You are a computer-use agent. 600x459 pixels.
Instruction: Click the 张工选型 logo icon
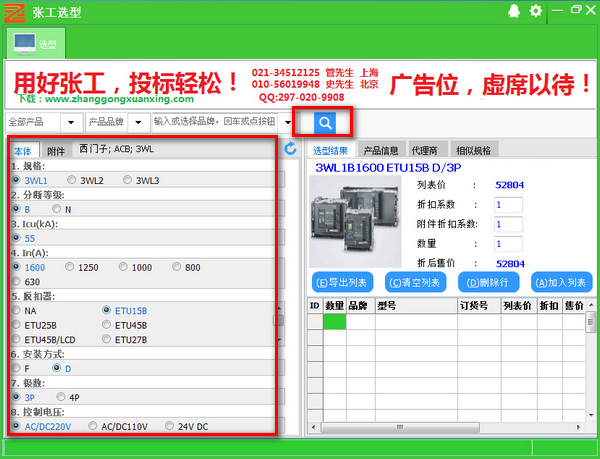pyautogui.click(x=15, y=13)
